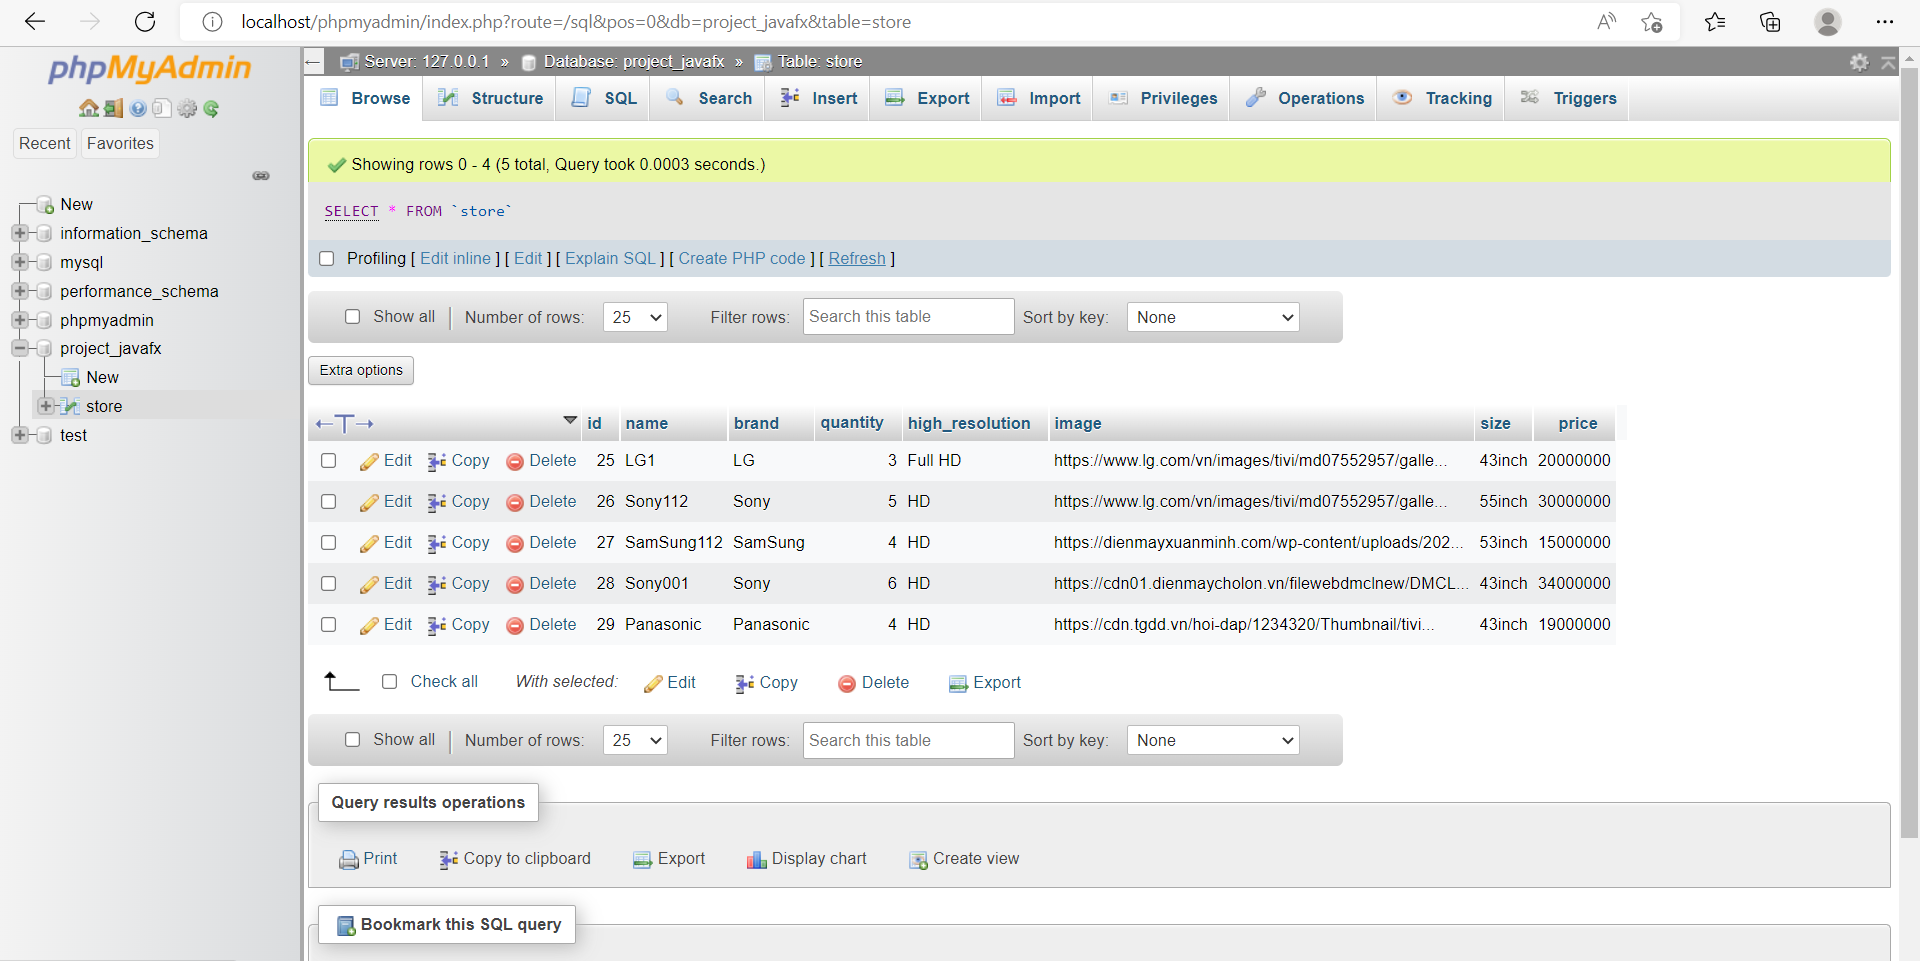Click the Refresh link under the query
The width and height of the screenshot is (1920, 961).
(857, 258)
